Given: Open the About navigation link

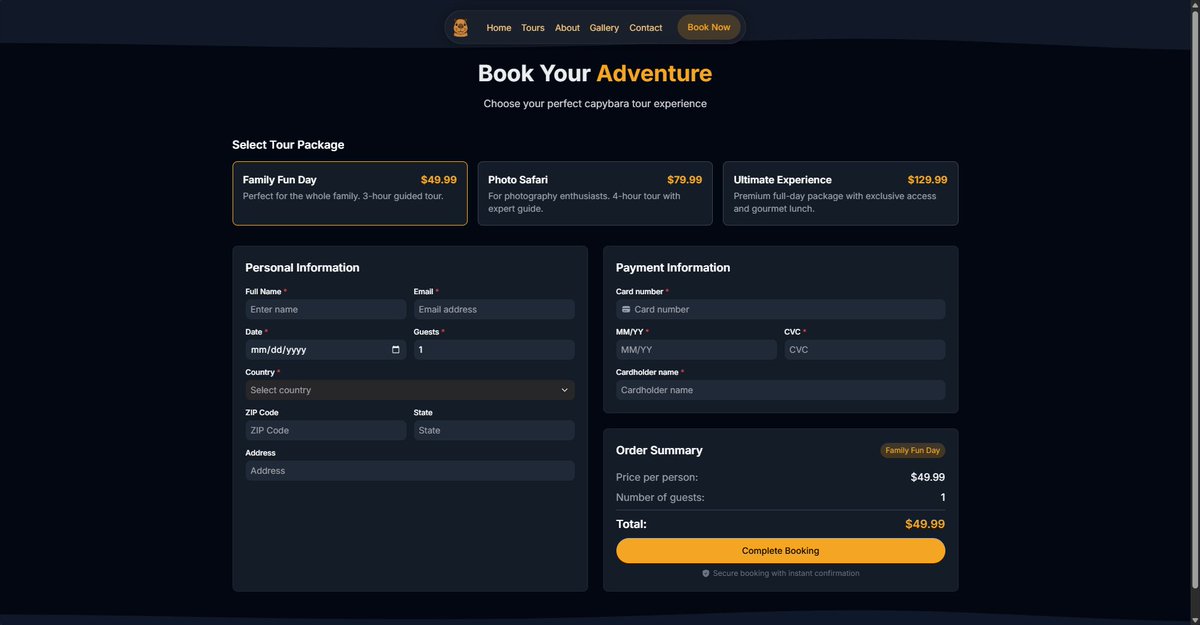Looking at the screenshot, I should point(567,28).
